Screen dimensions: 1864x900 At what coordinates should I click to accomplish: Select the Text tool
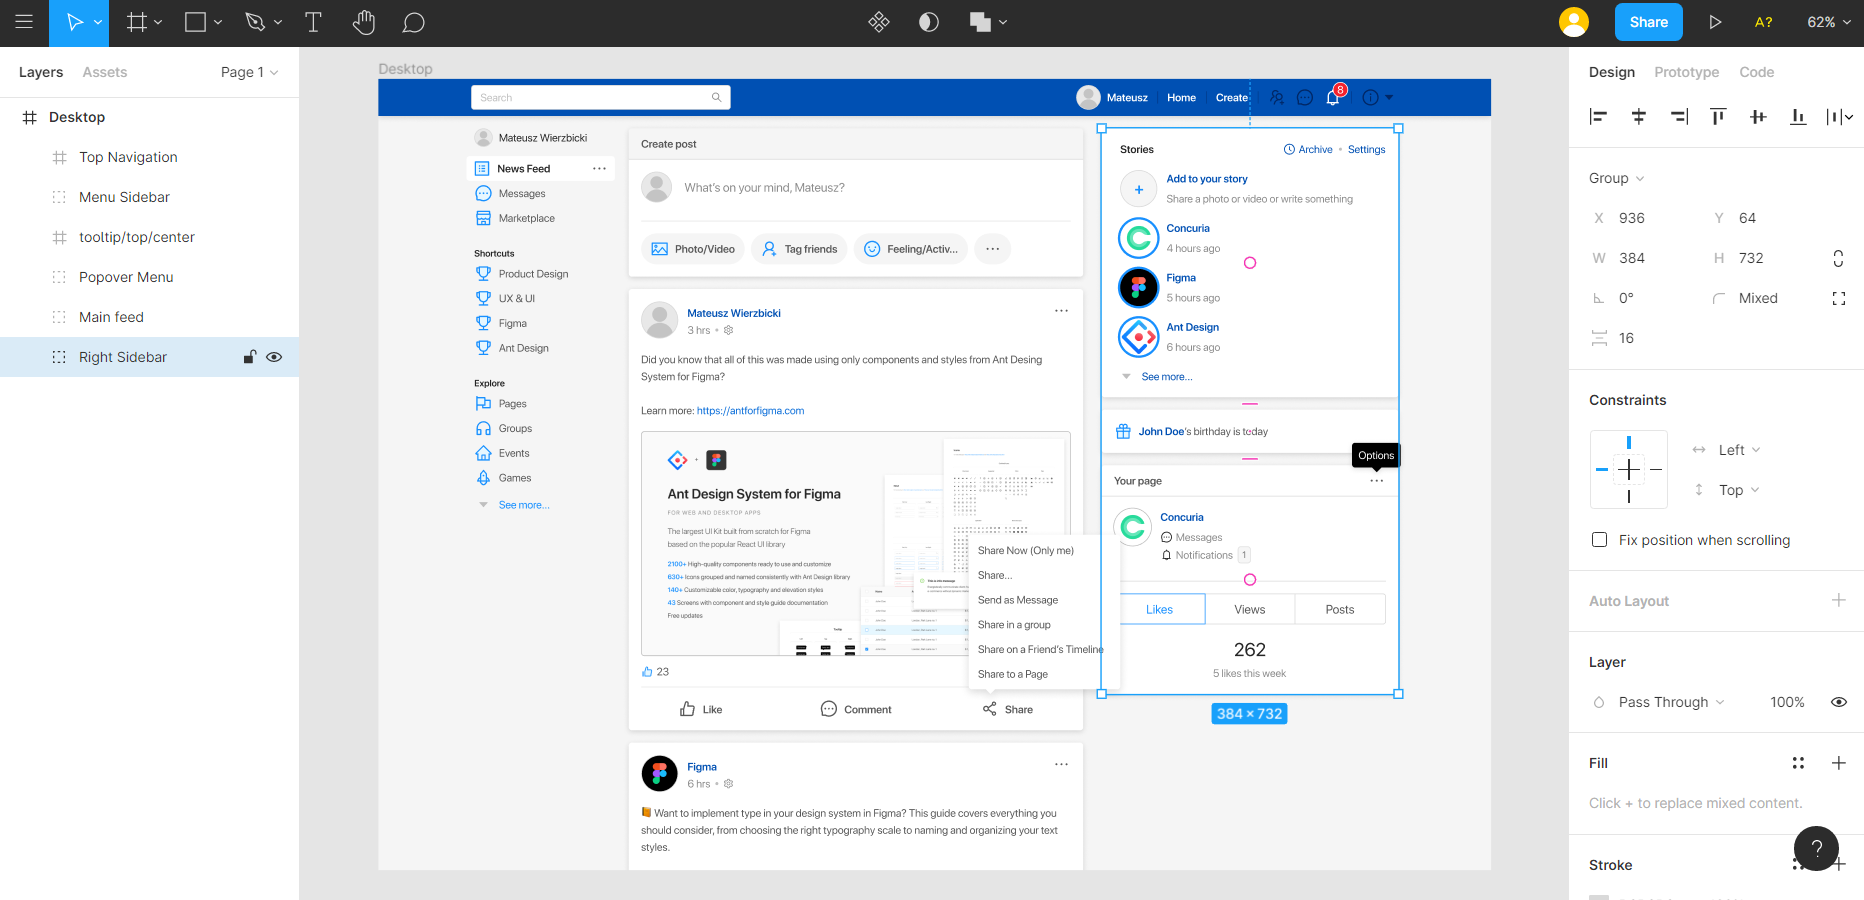click(x=313, y=22)
